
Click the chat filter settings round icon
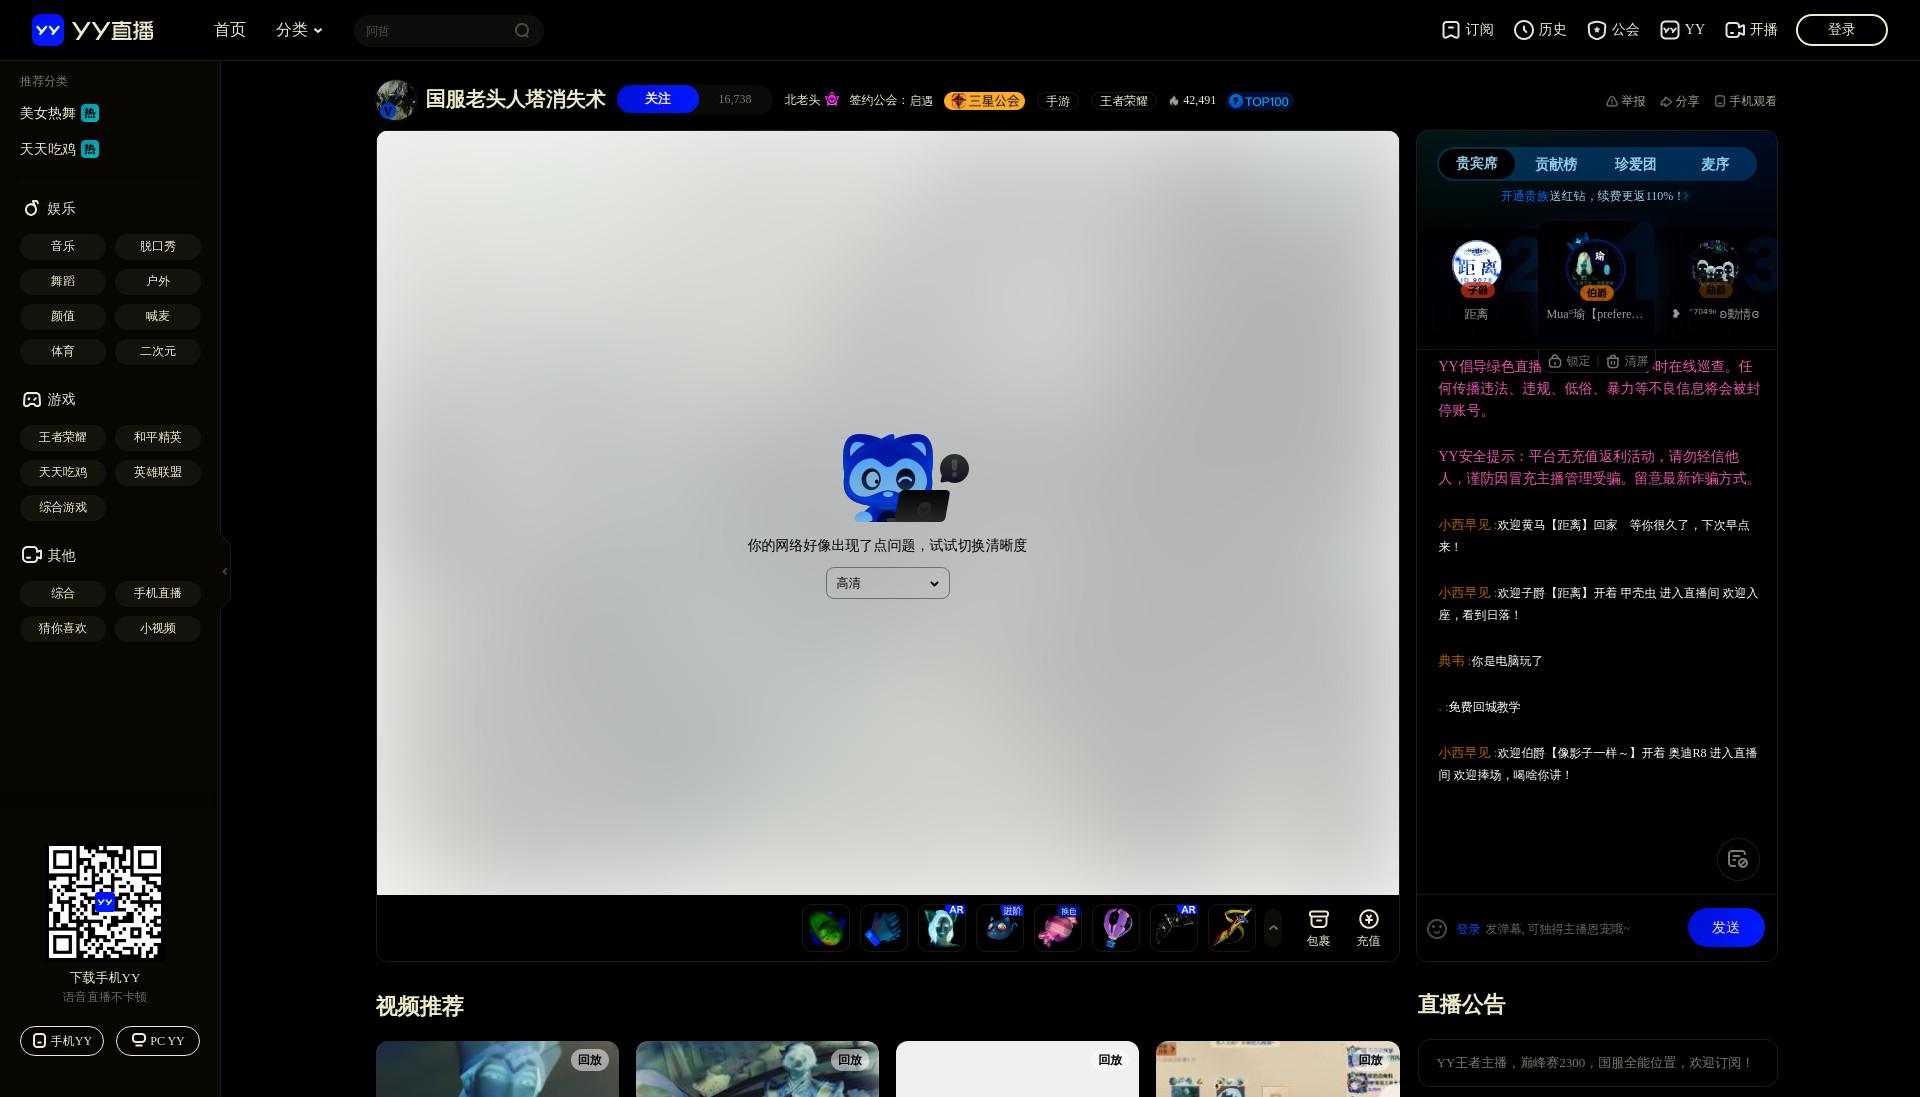click(x=1738, y=859)
